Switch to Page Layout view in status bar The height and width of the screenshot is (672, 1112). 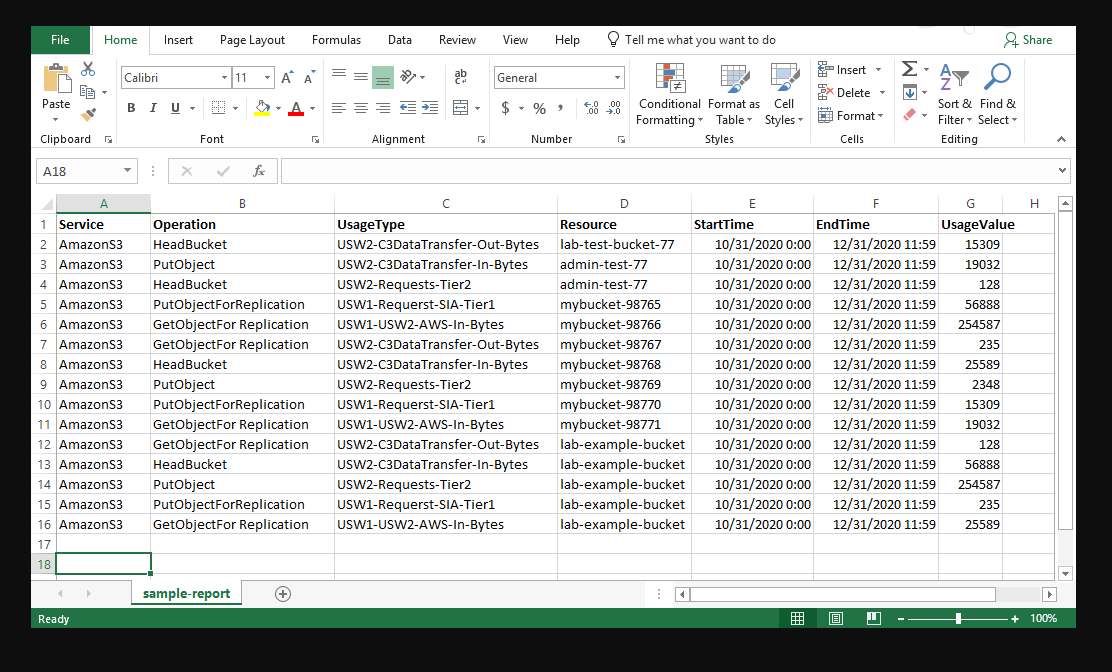click(835, 619)
